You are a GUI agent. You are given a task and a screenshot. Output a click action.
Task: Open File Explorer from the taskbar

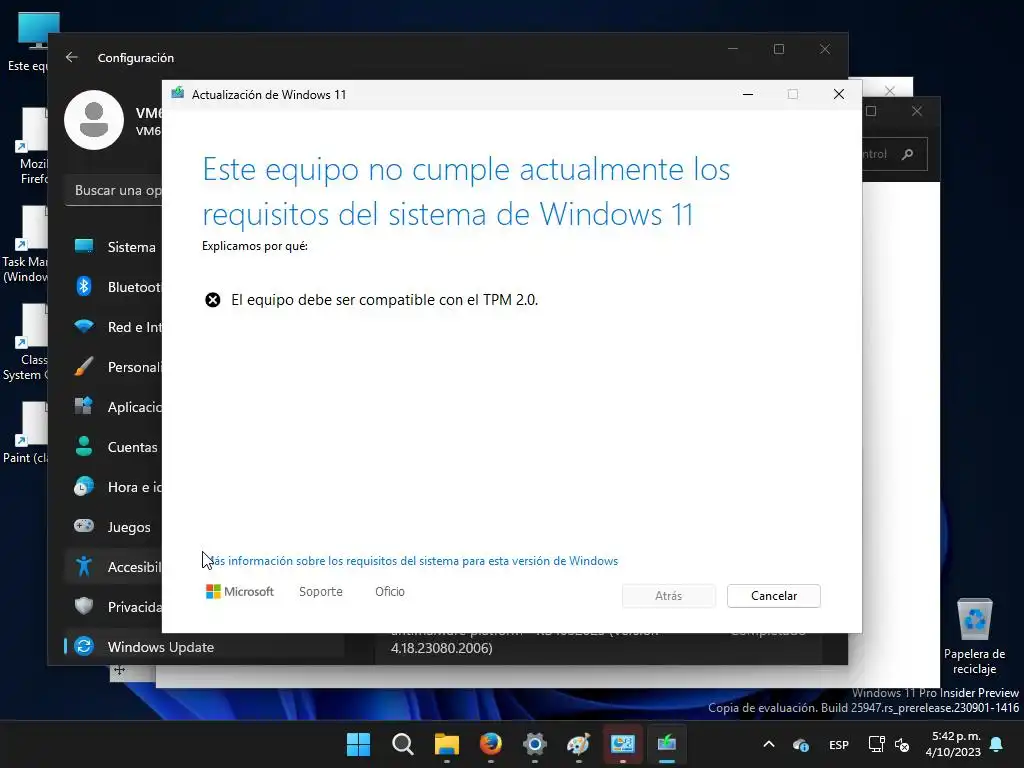447,744
